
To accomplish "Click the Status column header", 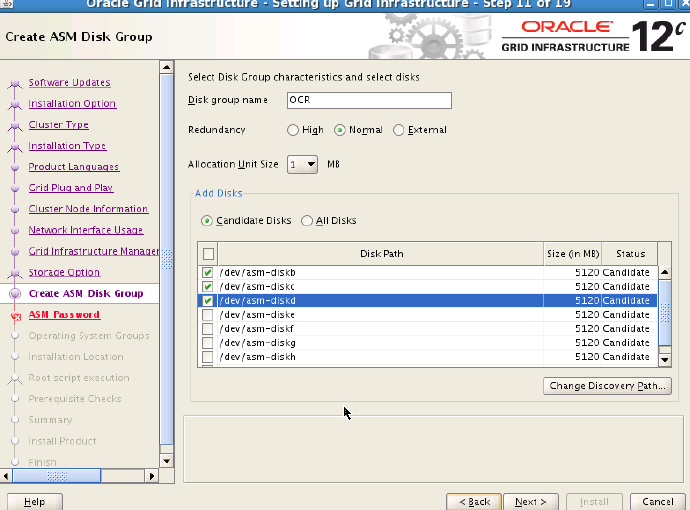I will (630, 254).
